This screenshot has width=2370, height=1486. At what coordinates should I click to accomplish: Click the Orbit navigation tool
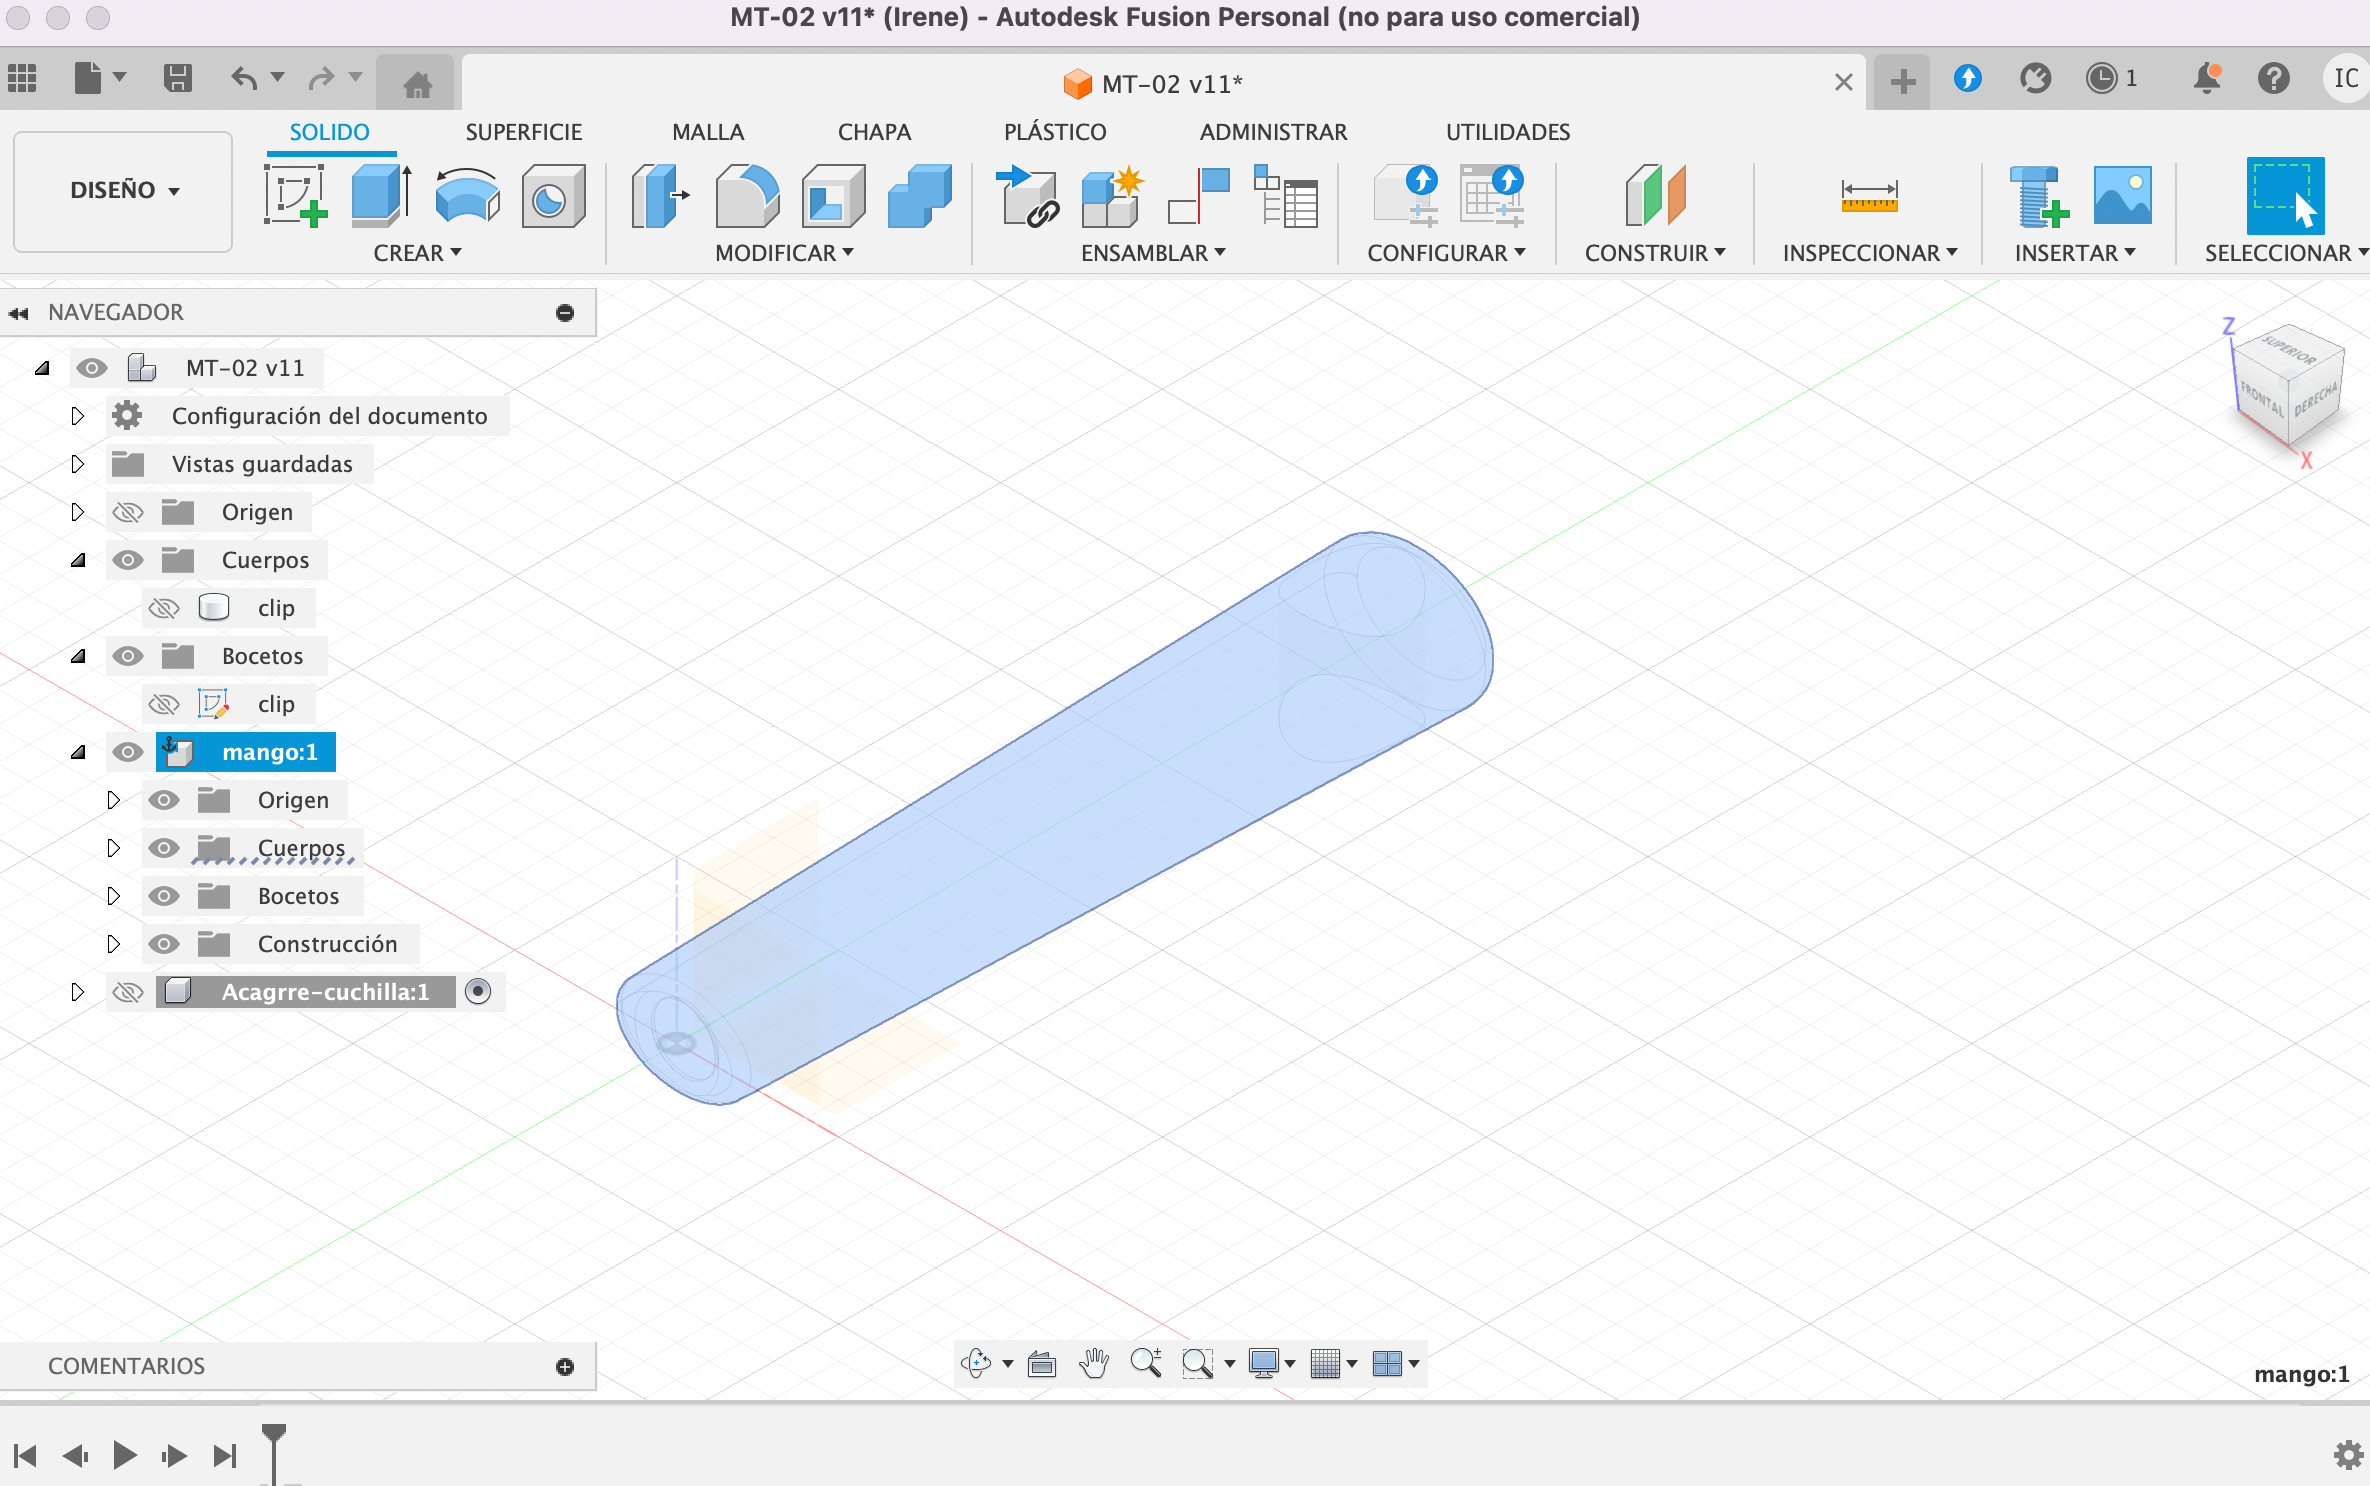(x=976, y=1363)
